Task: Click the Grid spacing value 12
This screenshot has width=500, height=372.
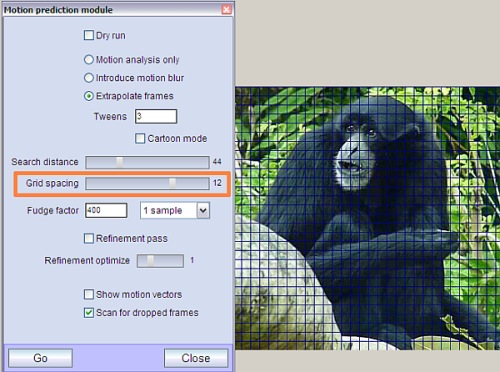Action: [217, 183]
